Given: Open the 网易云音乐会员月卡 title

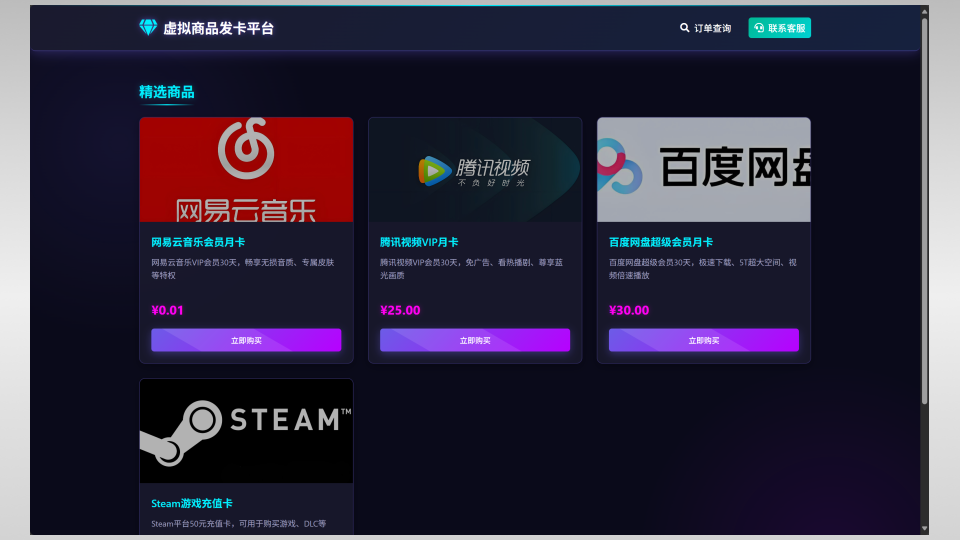Looking at the screenshot, I should [x=198, y=242].
